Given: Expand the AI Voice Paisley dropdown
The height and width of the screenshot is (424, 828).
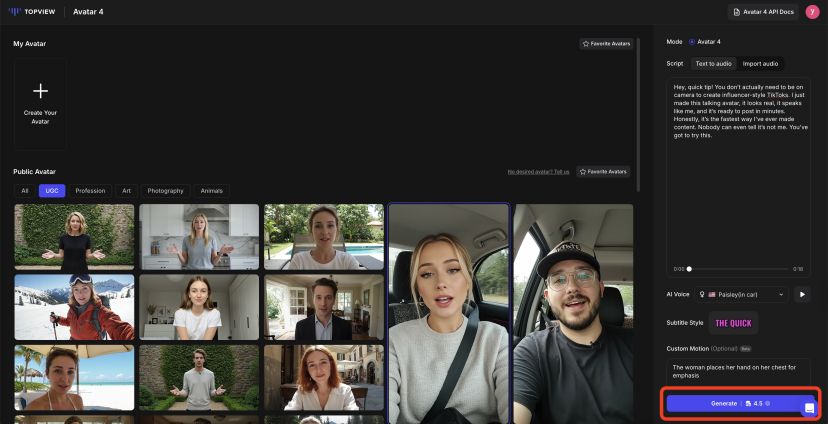Looking at the screenshot, I should coord(742,295).
